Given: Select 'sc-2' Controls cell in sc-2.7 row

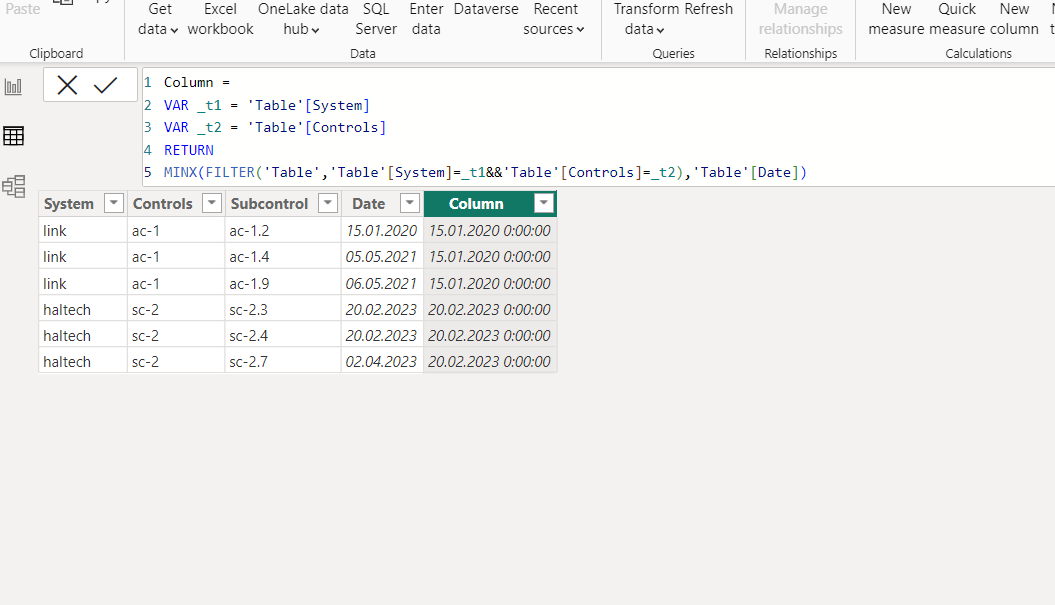Looking at the screenshot, I should (x=176, y=361).
